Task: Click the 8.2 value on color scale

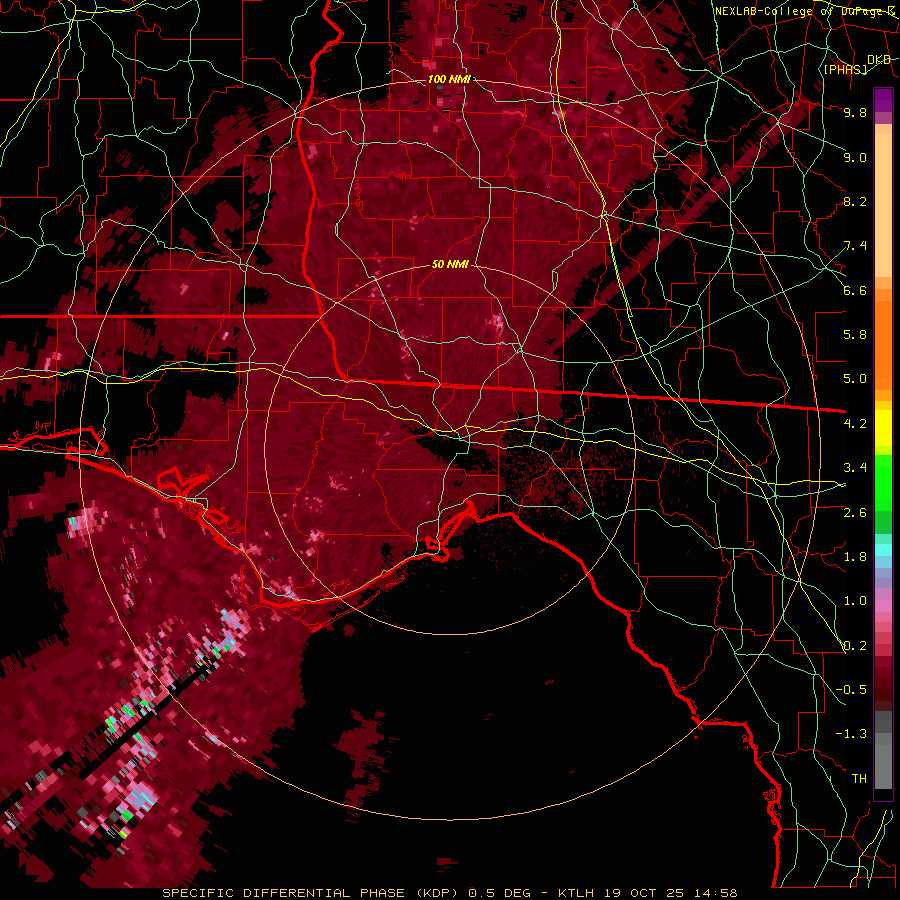Action: point(855,201)
